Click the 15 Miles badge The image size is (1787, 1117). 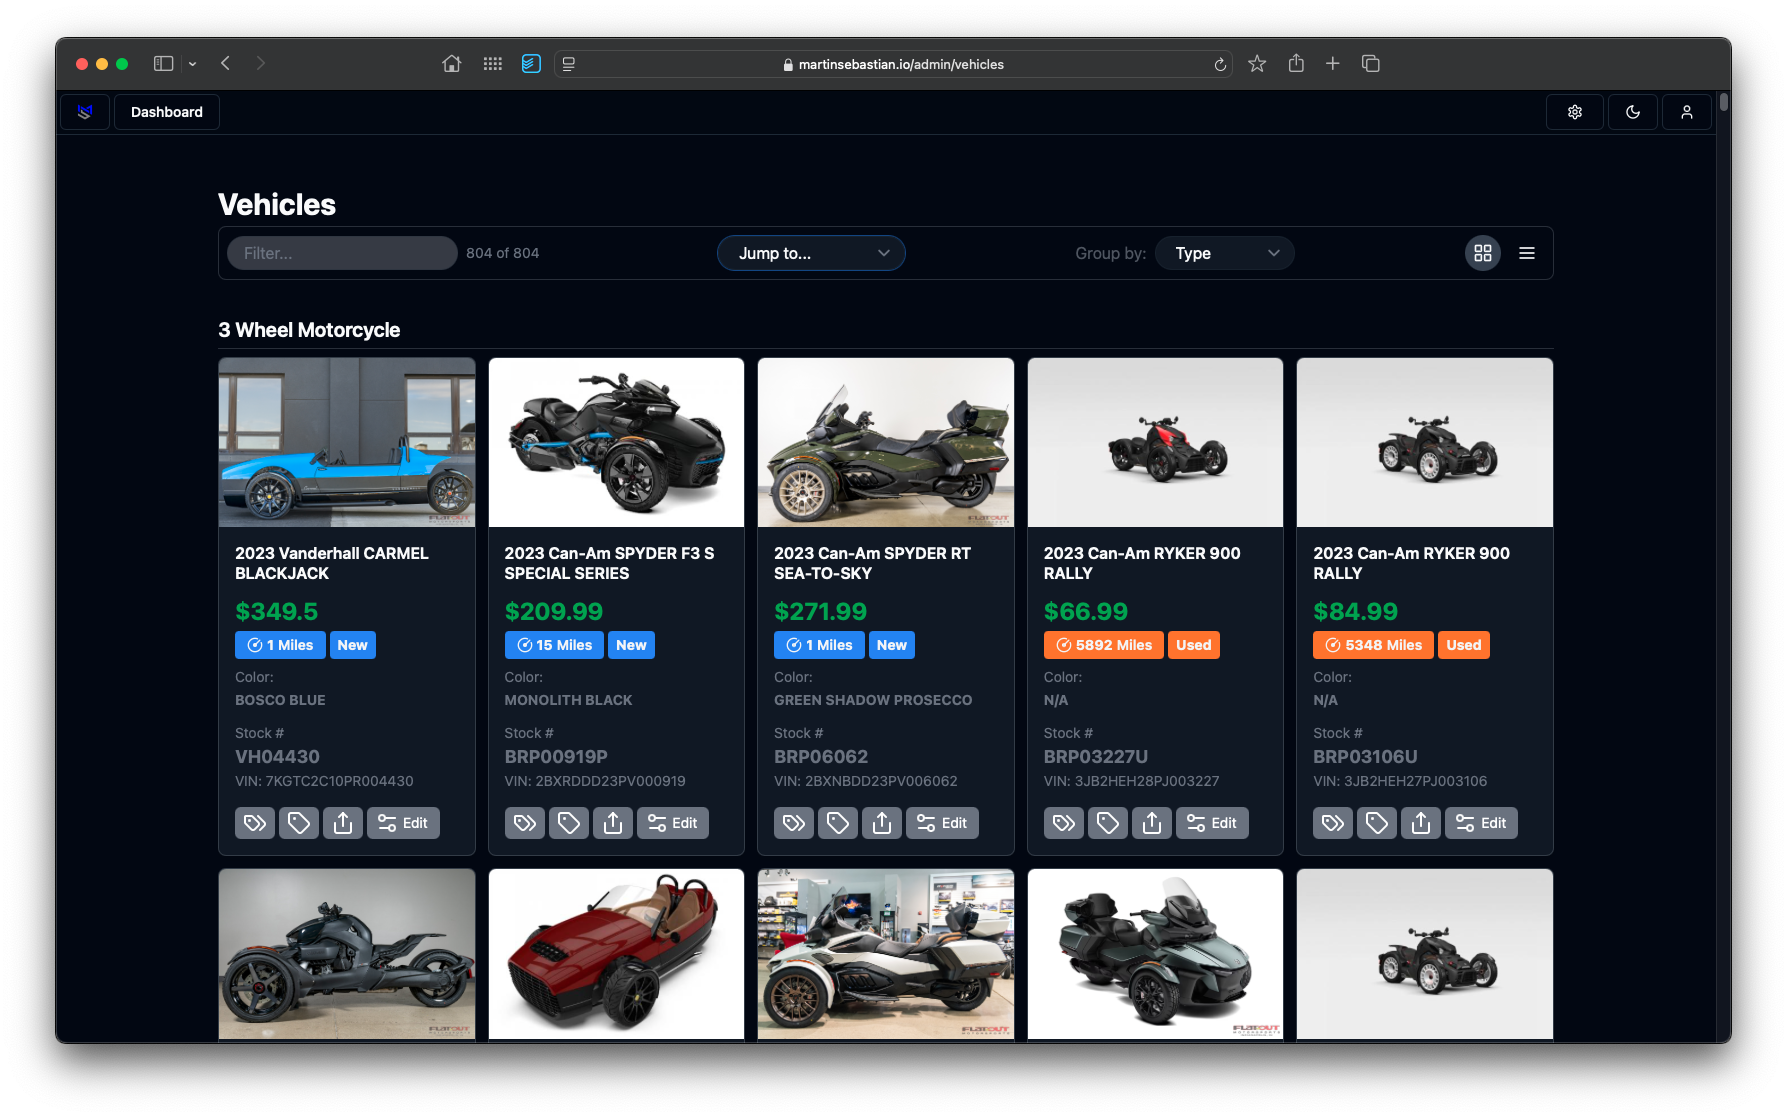554,645
